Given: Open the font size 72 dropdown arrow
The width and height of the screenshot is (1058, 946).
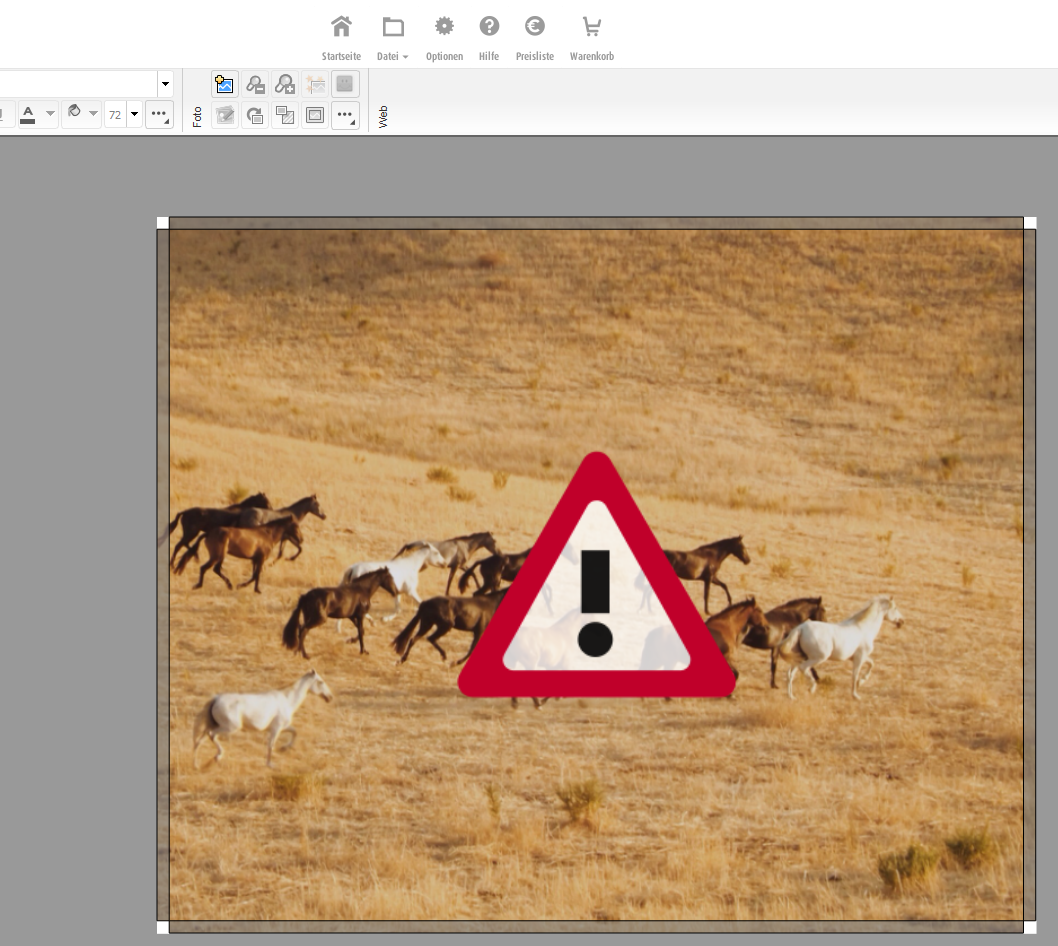Looking at the screenshot, I should click(134, 115).
